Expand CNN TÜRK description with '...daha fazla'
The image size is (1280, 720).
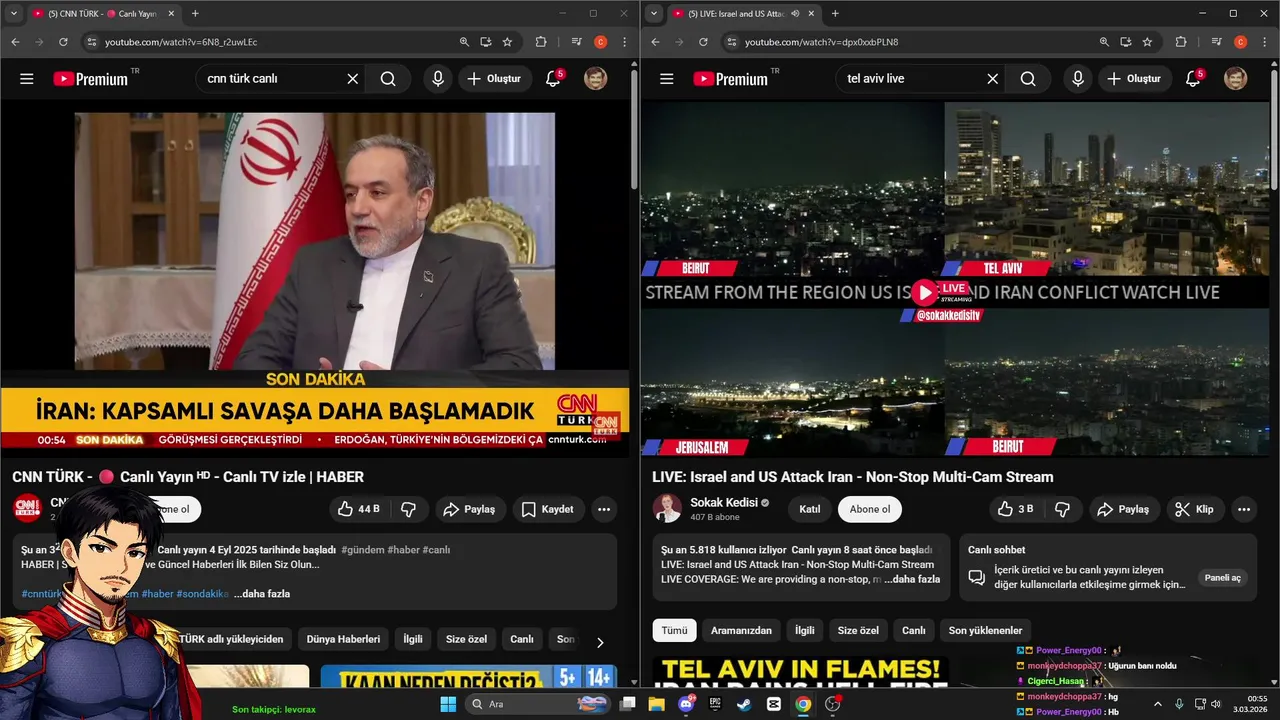point(262,594)
